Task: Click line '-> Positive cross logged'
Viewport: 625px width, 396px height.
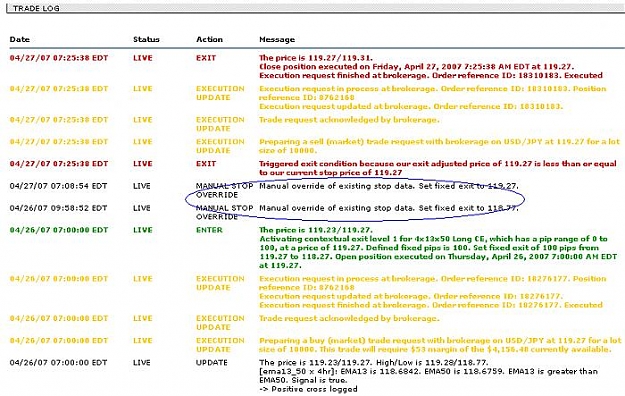Action: click(308, 389)
